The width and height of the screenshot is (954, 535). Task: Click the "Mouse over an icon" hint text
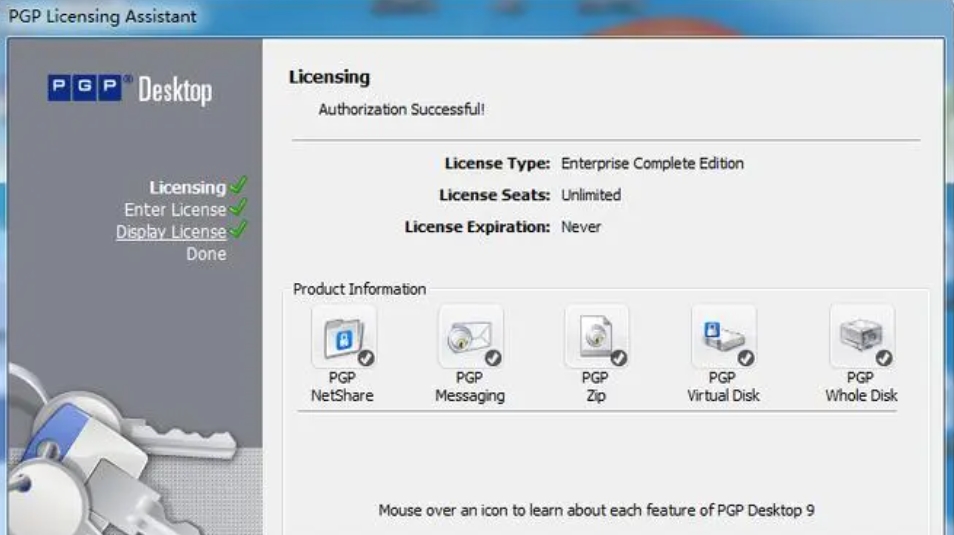click(596, 510)
